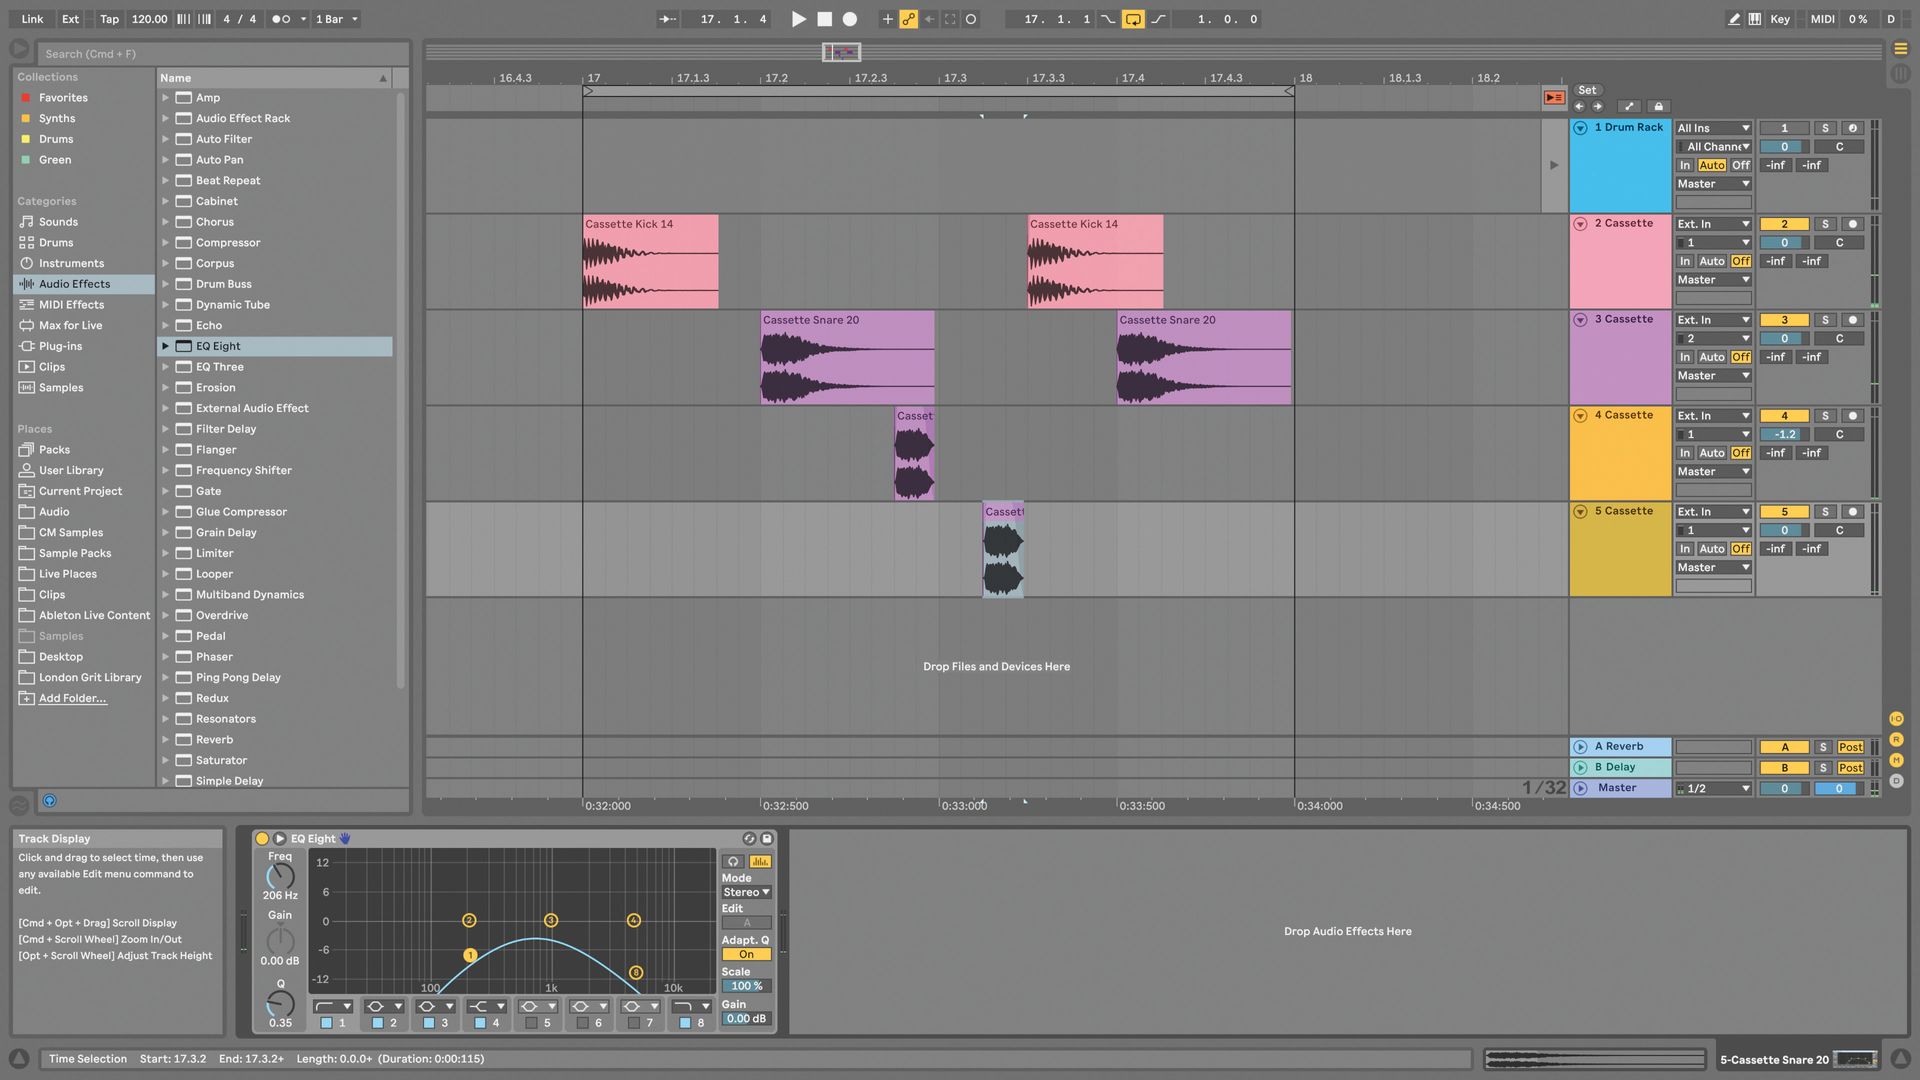Open the Master output dropdown on 2 Cassette
This screenshot has width=1920, height=1080.
(1712, 280)
